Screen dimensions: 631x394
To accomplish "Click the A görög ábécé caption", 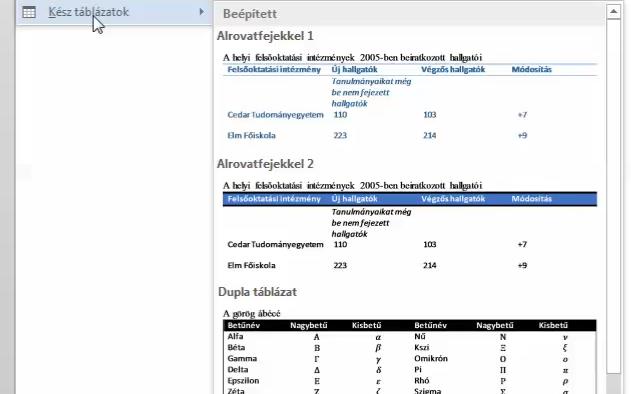I will pos(252,314).
